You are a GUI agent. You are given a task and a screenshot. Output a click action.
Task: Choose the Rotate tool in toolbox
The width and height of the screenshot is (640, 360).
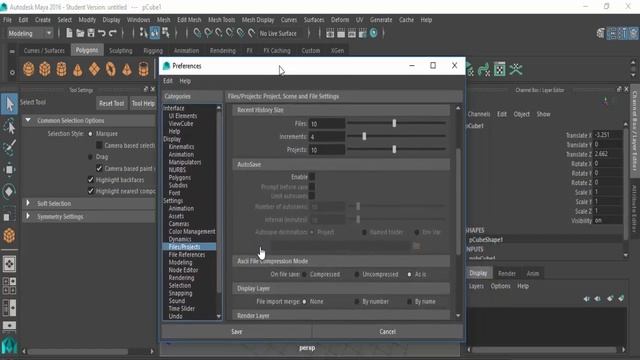[x=9, y=191]
